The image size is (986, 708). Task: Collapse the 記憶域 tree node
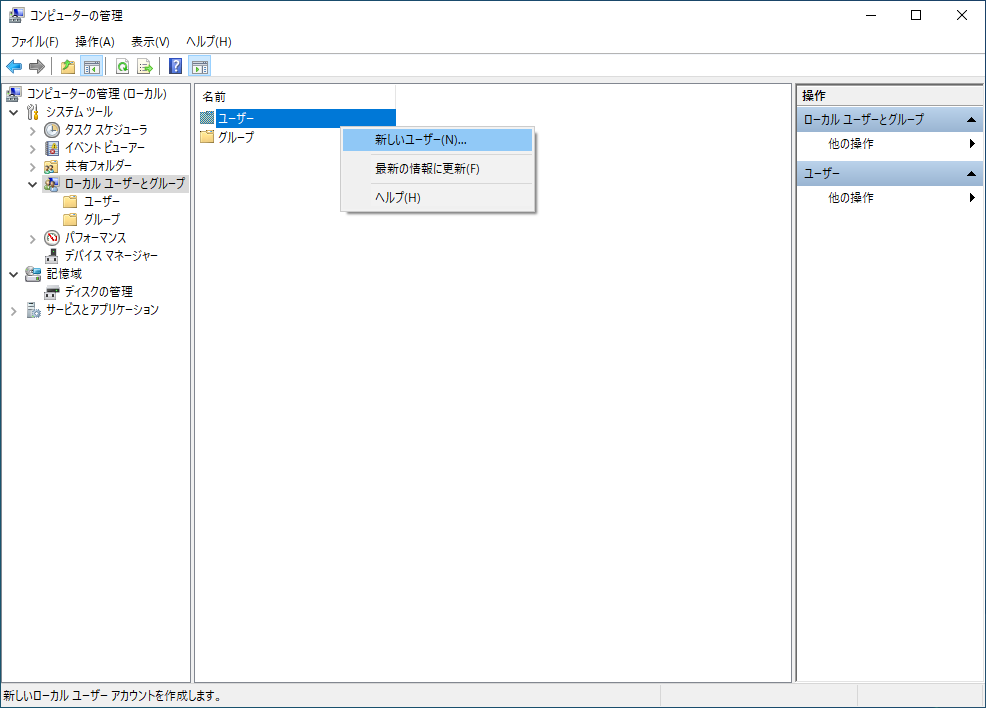[x=14, y=275]
